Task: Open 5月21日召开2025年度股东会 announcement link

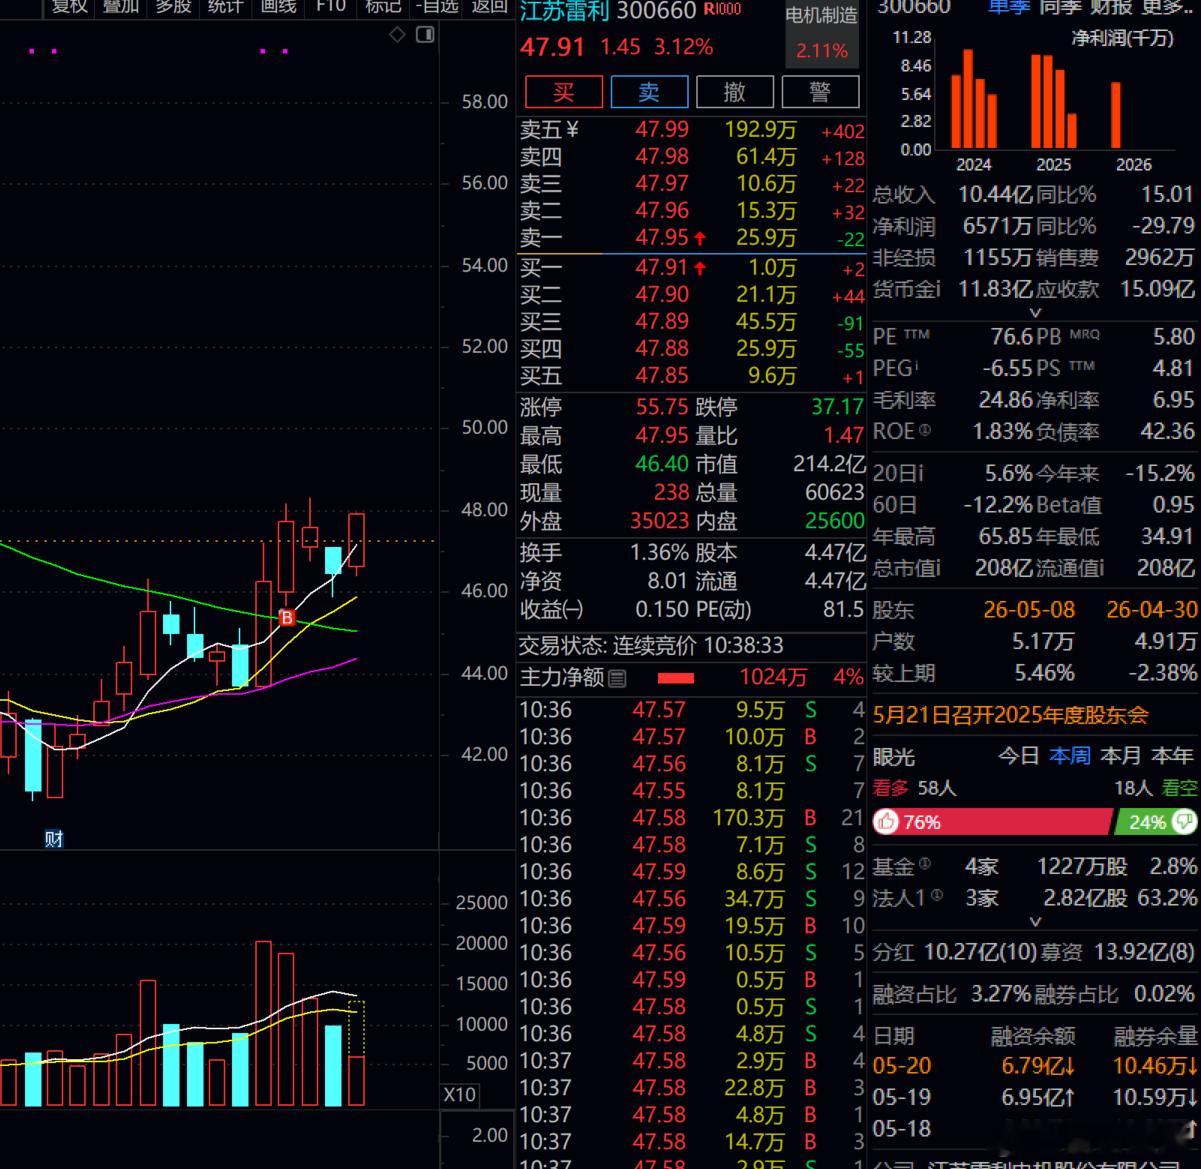Action: 1010,715
